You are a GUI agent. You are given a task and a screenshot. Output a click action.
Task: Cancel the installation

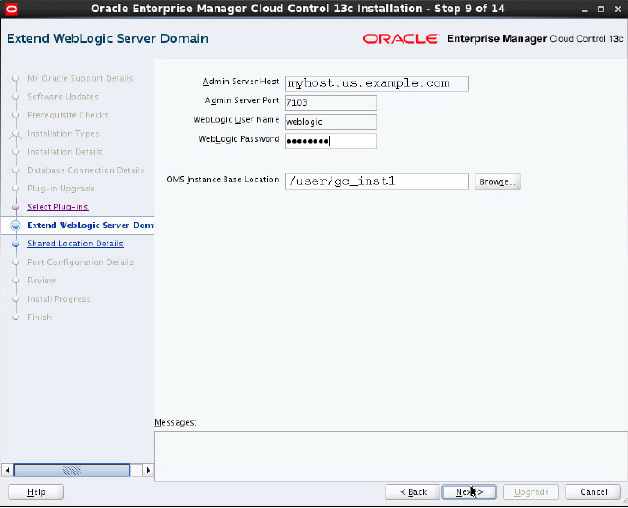coord(593,492)
